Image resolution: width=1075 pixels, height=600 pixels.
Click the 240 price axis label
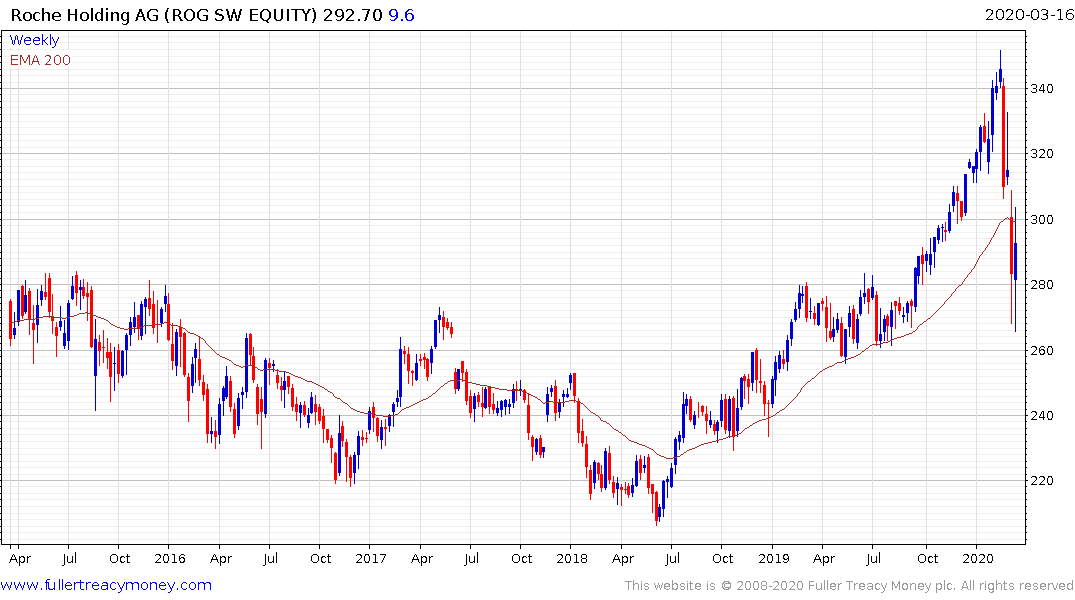[x=1042, y=416]
